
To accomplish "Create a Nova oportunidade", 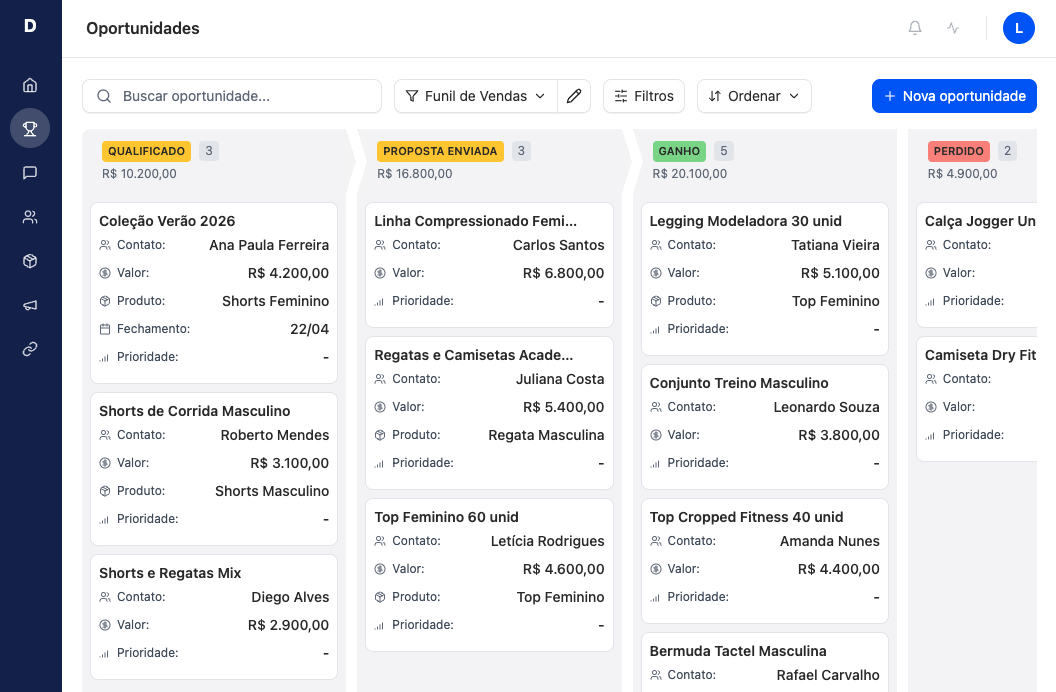I will 954,96.
